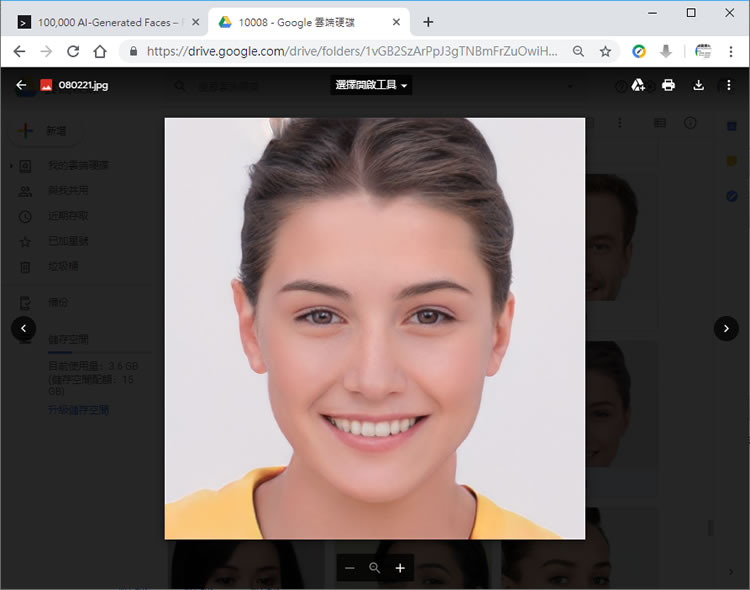This screenshot has width=750, height=590.
Task: Click the browser back arrow button
Action: pyautogui.click(x=19, y=51)
